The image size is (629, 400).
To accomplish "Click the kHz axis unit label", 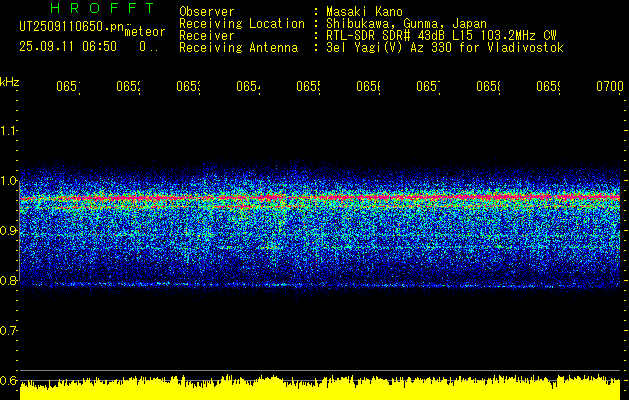I will [10, 82].
